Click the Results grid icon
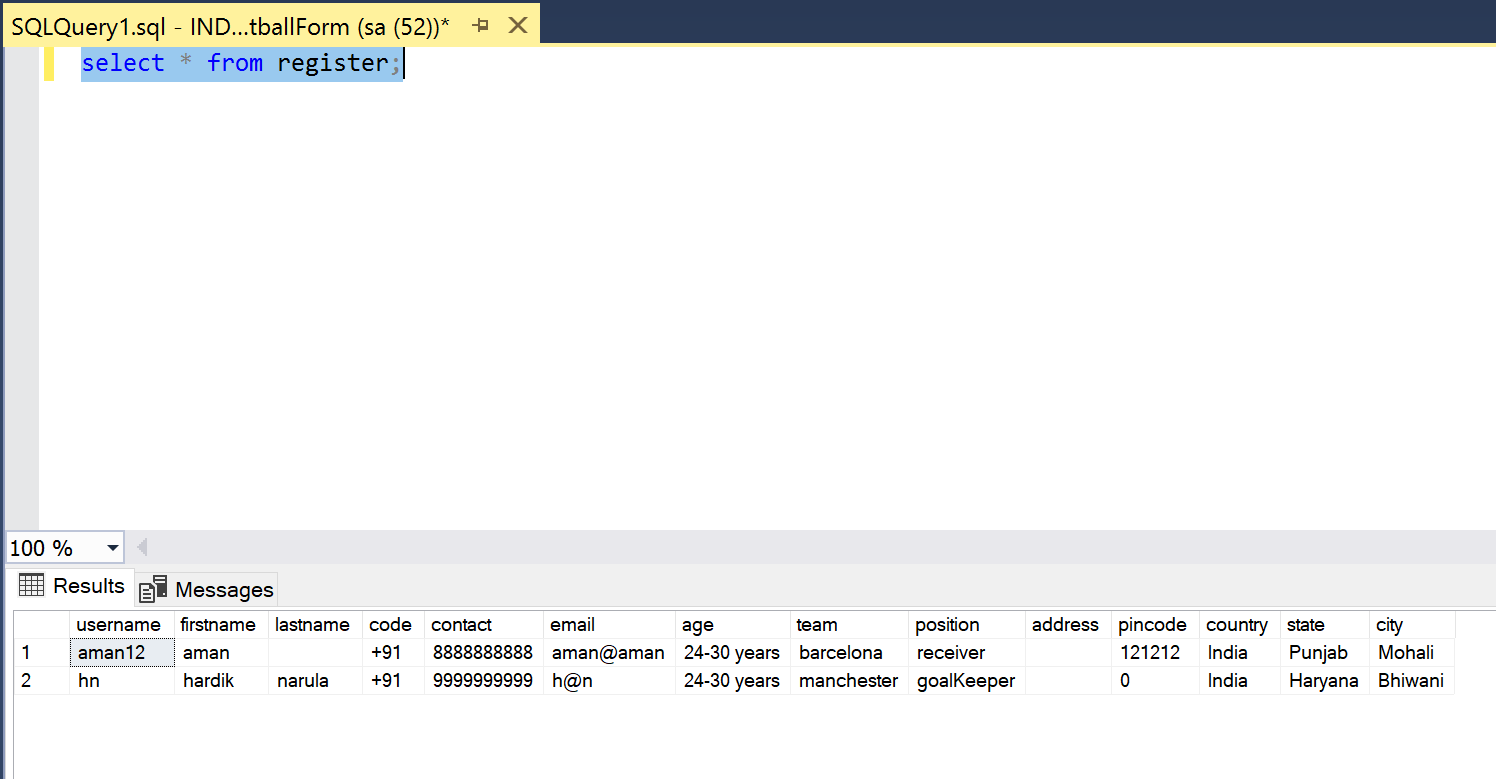 click(x=30, y=586)
